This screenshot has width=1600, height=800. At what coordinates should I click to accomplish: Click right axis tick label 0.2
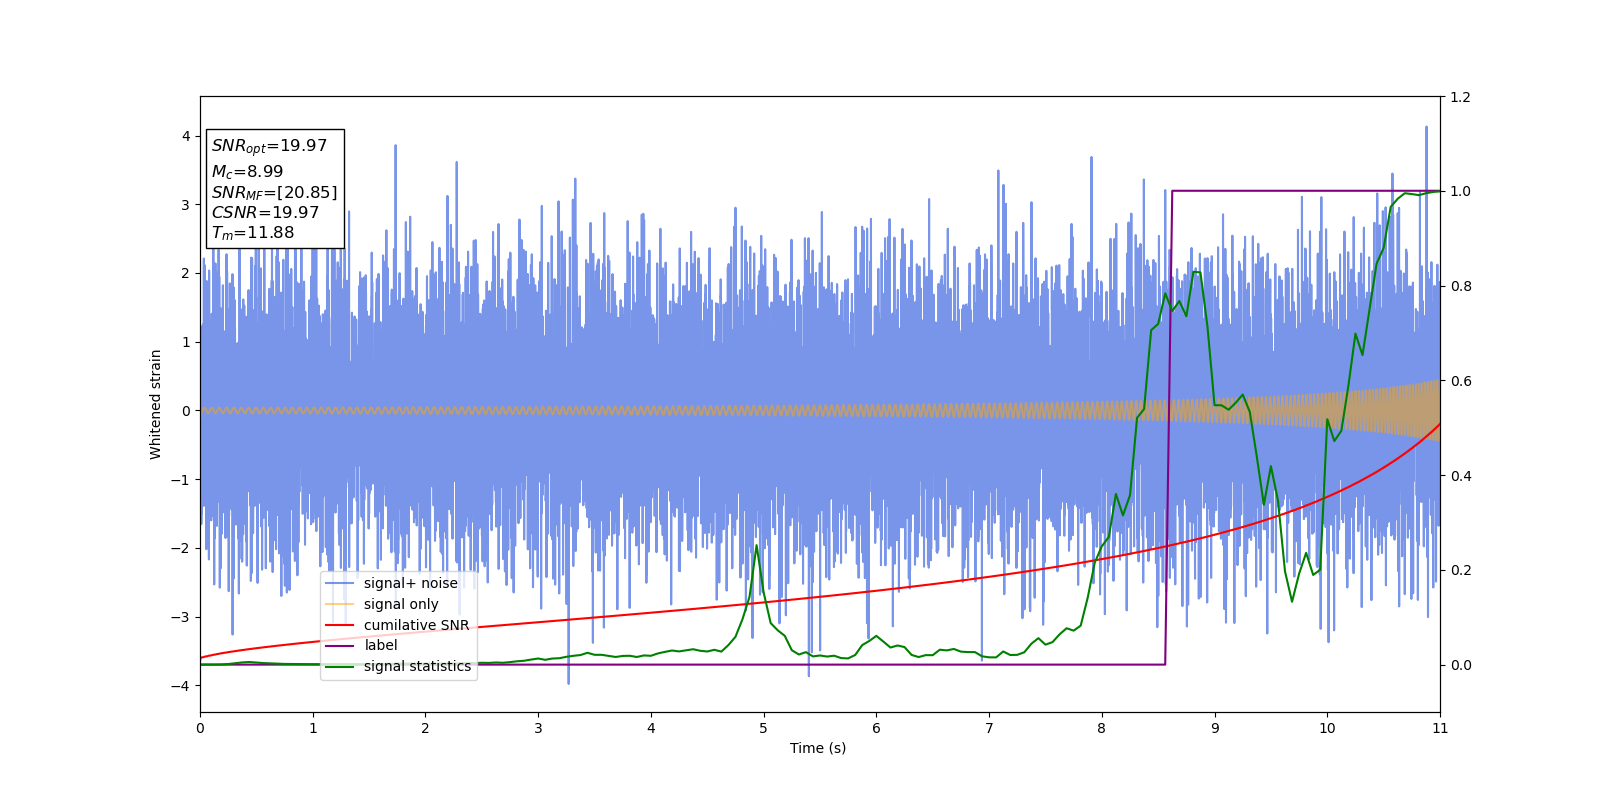tap(1460, 570)
